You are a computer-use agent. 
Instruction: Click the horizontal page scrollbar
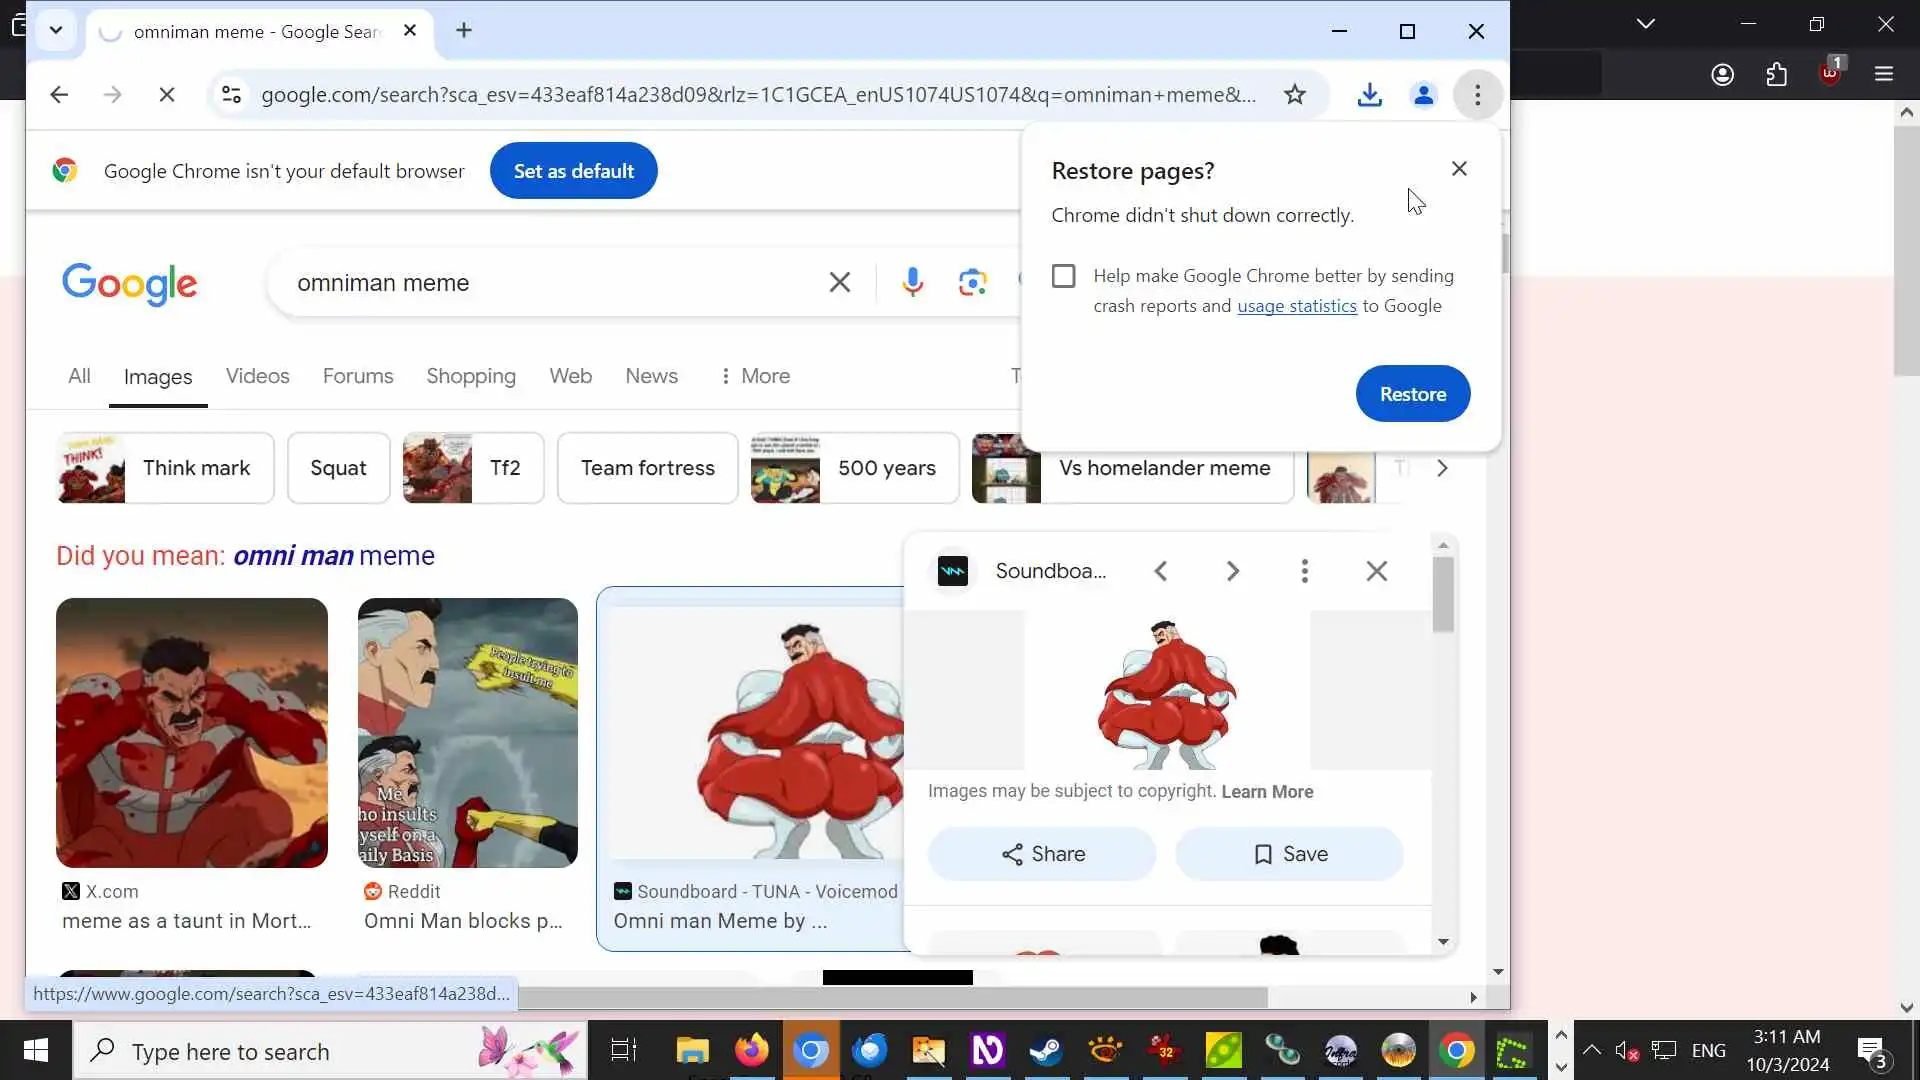tap(890, 997)
